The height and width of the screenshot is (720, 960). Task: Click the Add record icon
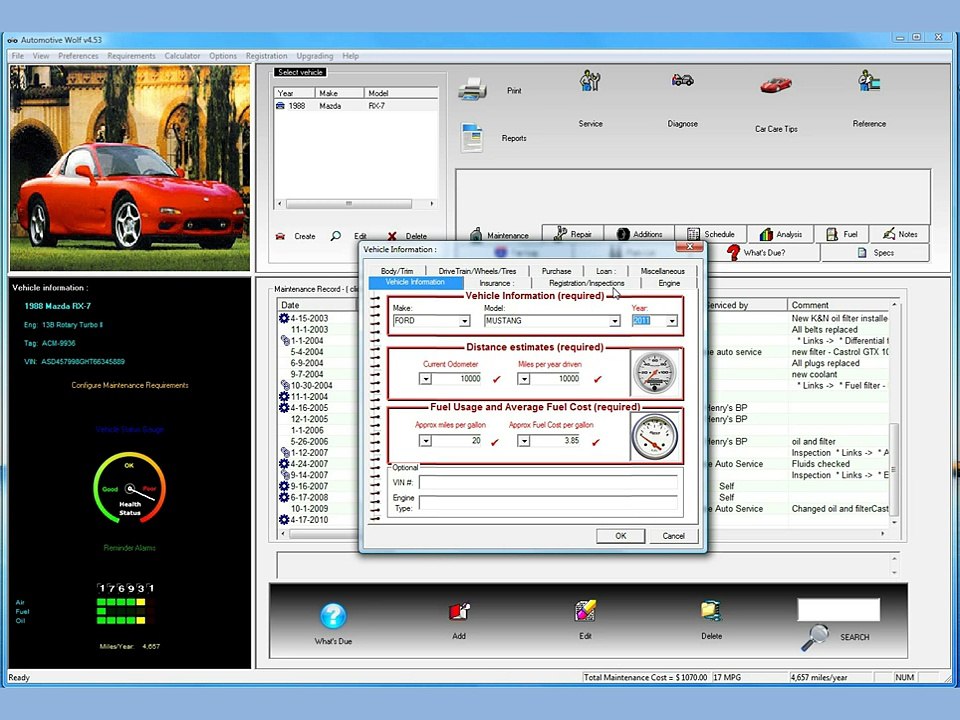coord(459,611)
